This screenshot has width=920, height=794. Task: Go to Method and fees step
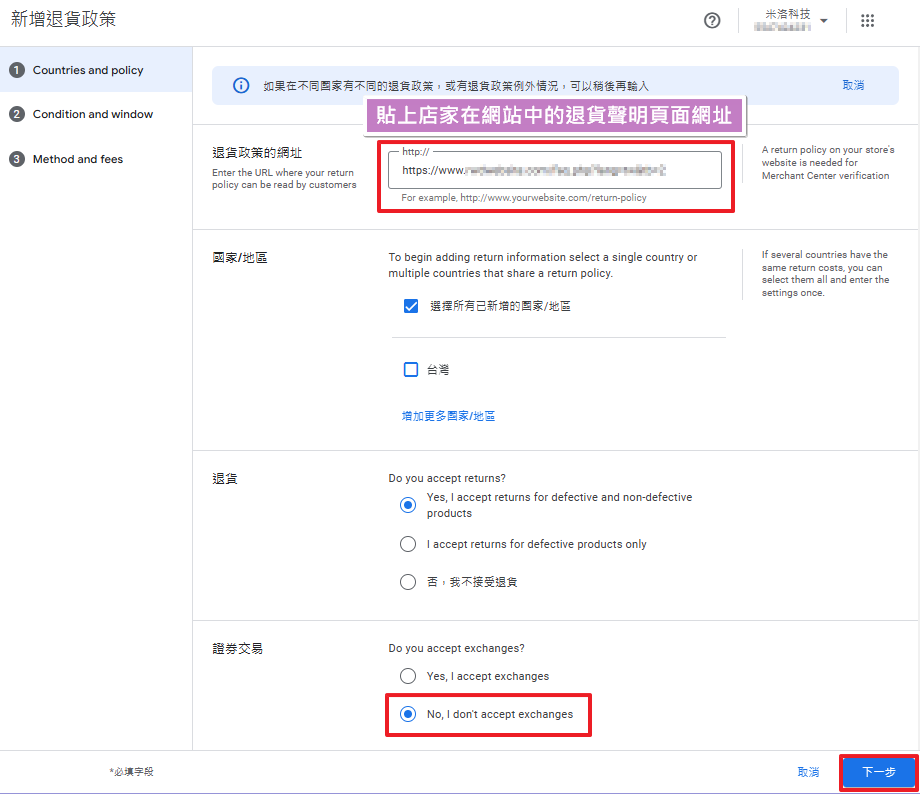(x=78, y=159)
